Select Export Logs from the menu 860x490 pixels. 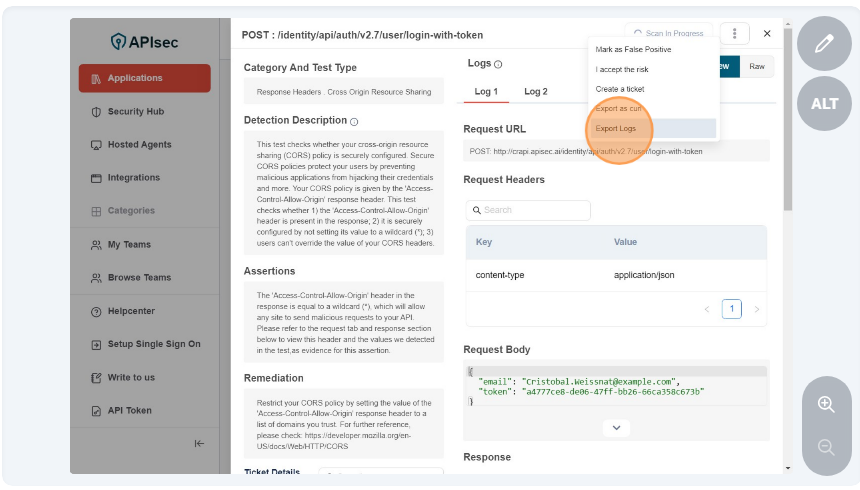click(x=616, y=129)
